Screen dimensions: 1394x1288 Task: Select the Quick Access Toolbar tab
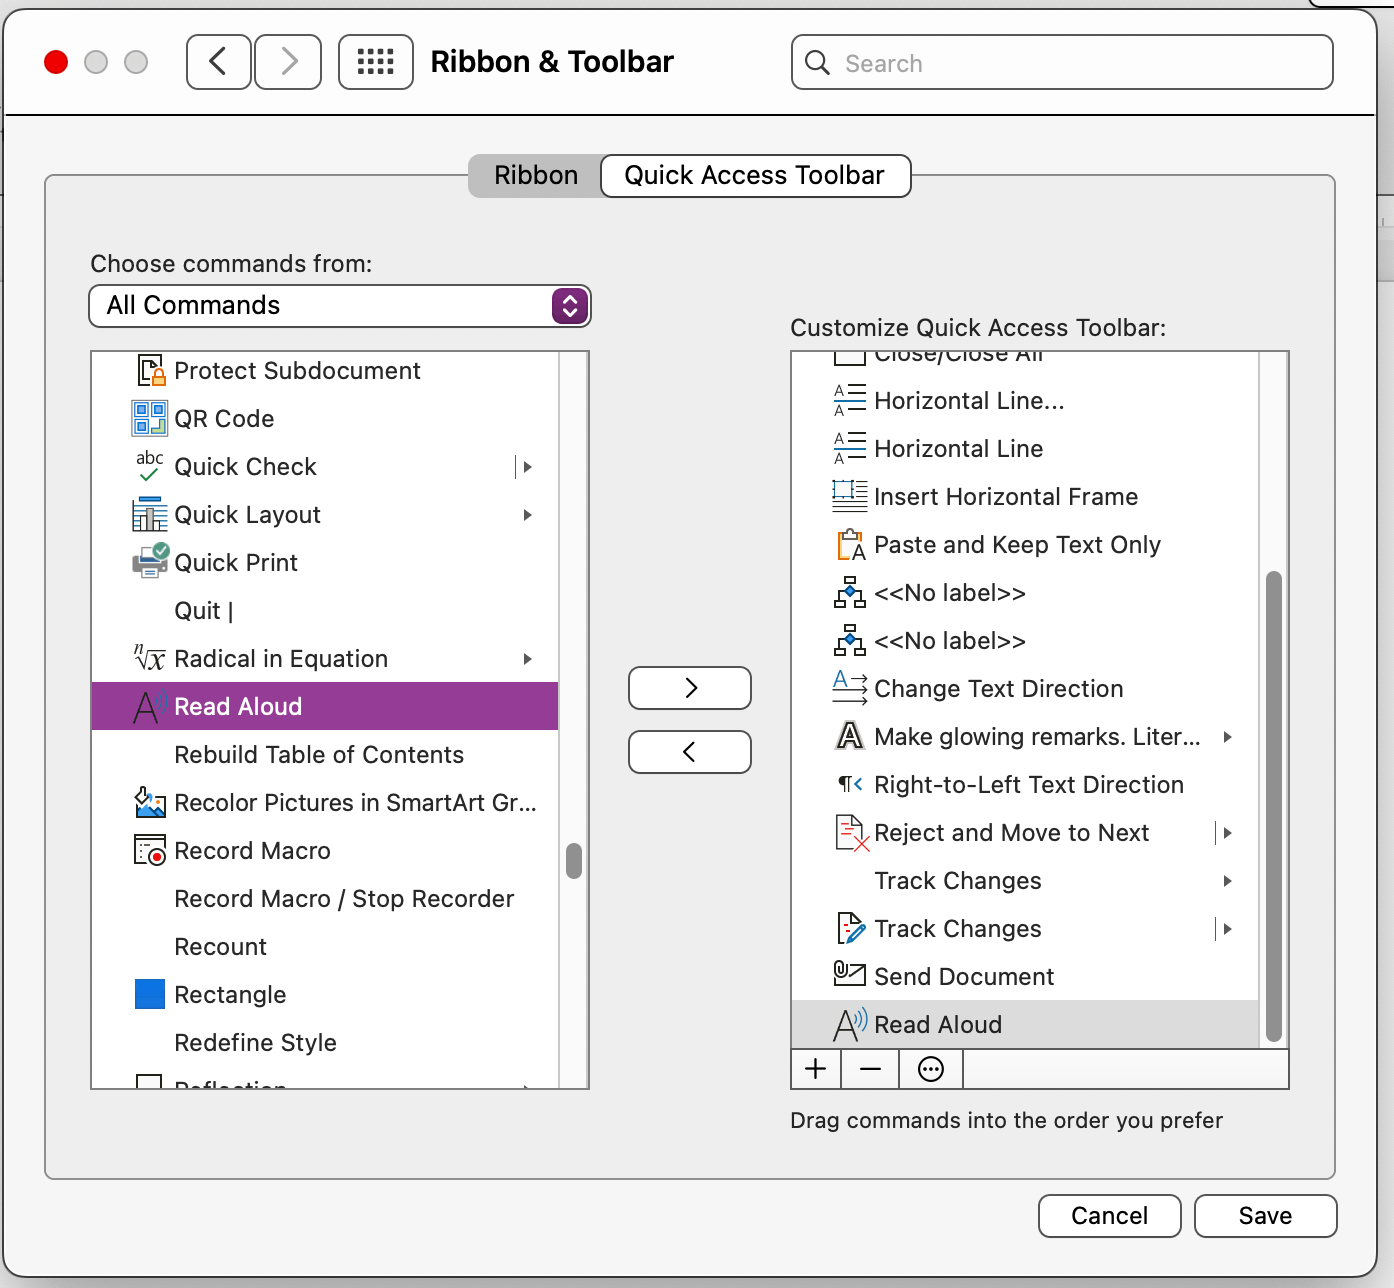pyautogui.click(x=755, y=176)
